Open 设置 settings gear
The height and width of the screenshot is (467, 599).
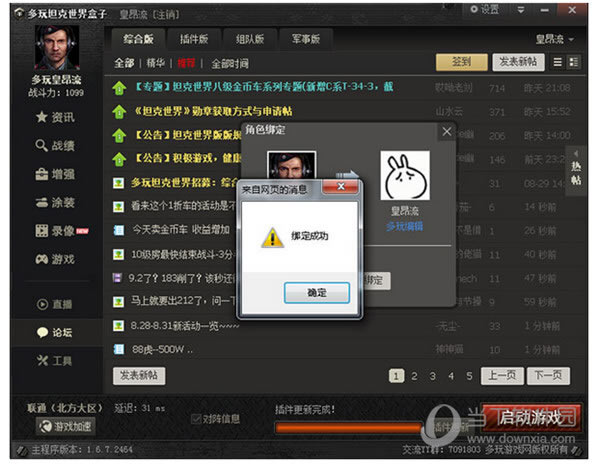pos(485,9)
